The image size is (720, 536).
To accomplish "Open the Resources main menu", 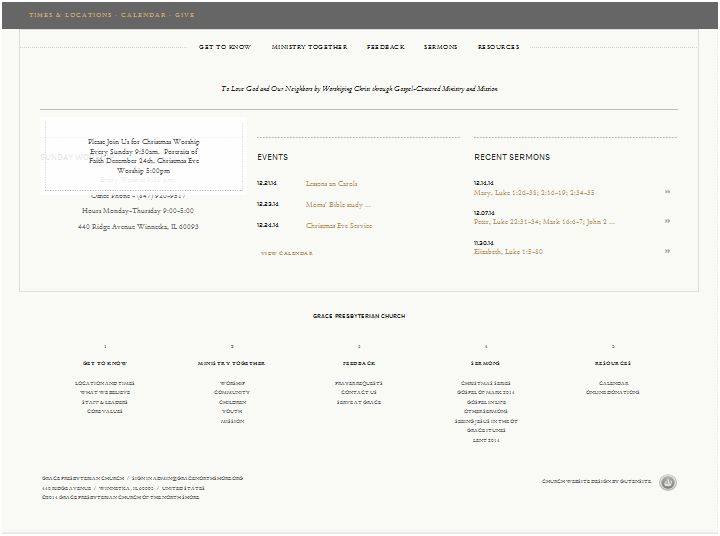I will coord(499,47).
